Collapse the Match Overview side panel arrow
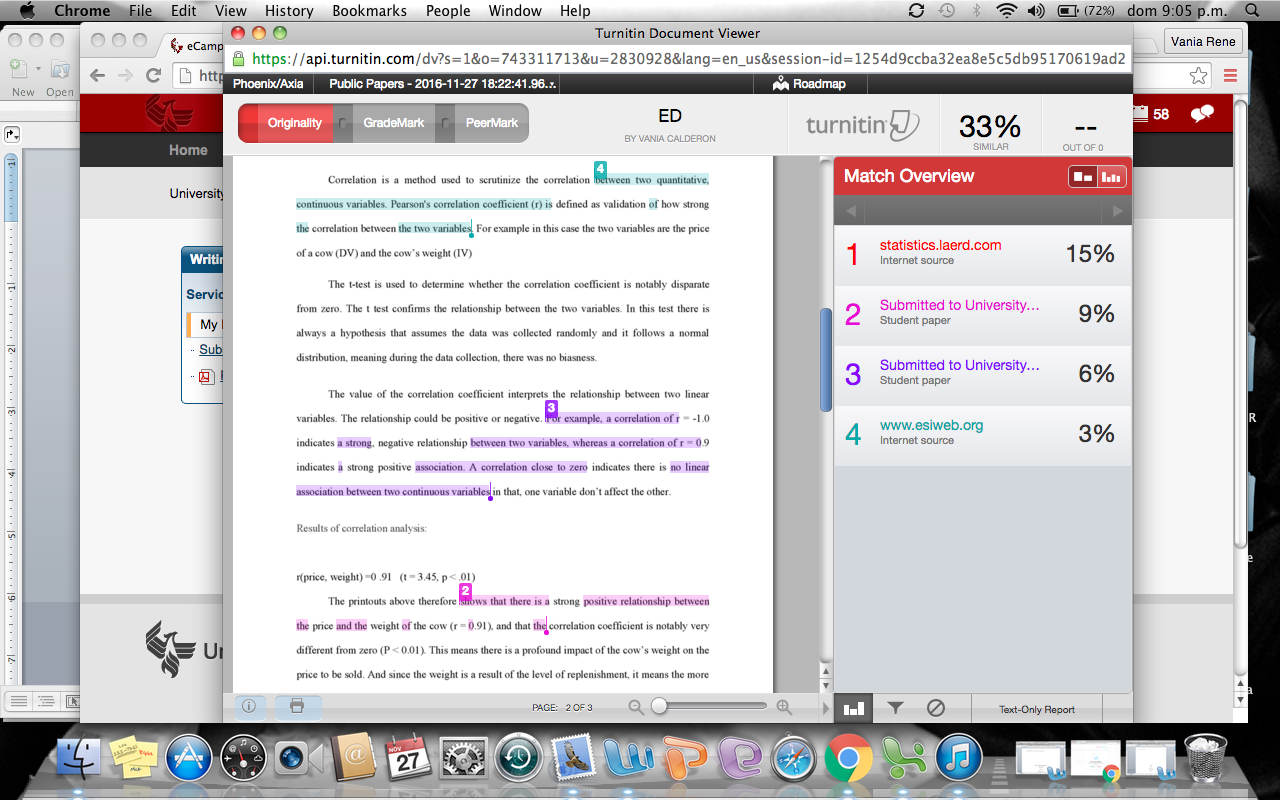Screen dimensions: 1280x800 (x=826, y=709)
